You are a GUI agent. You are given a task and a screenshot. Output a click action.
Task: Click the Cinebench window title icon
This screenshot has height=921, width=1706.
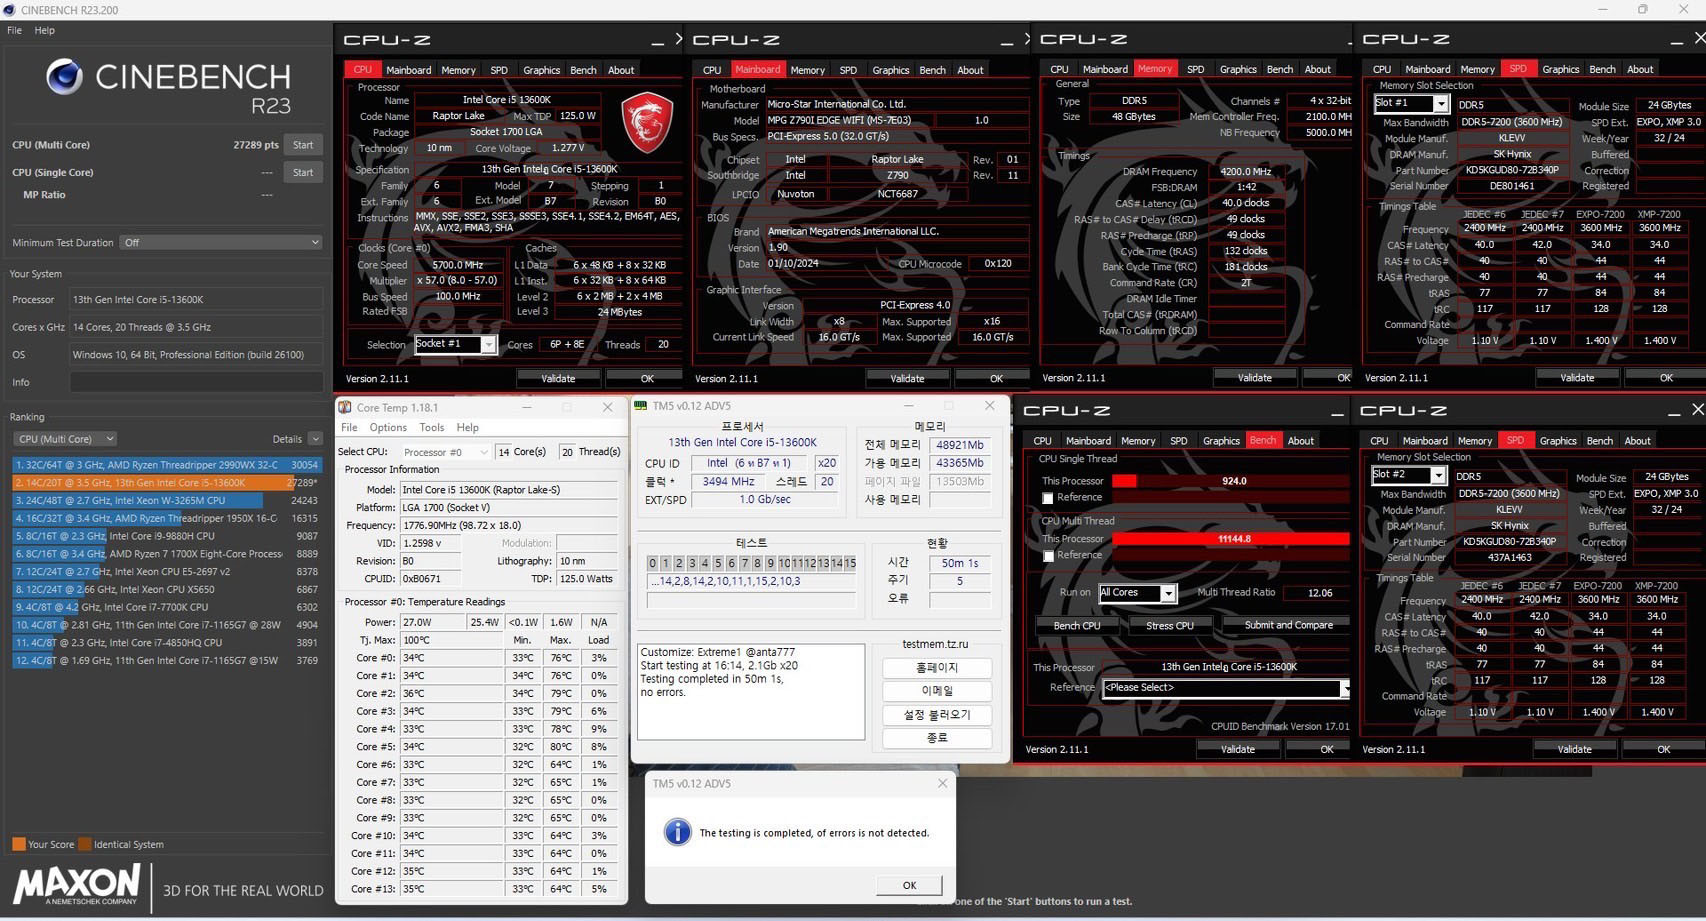point(9,10)
